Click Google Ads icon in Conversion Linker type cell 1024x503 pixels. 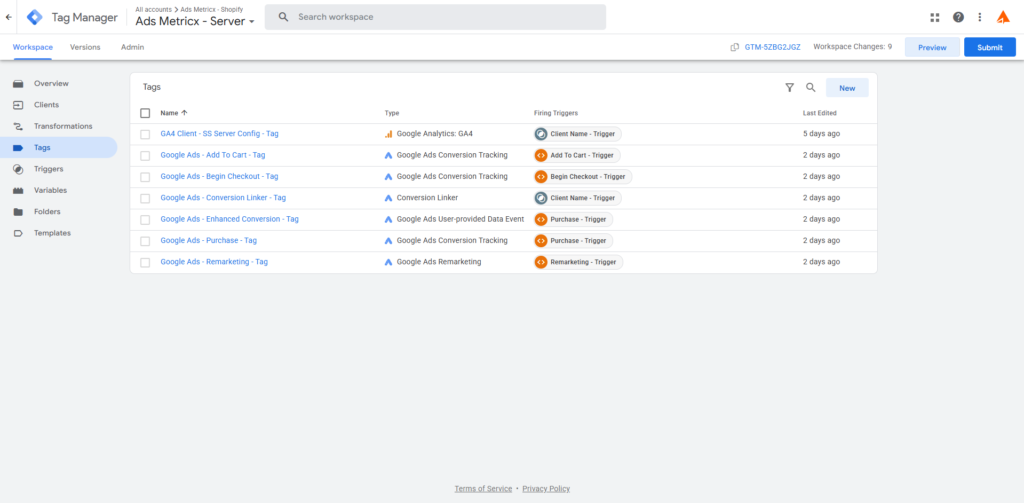coord(389,198)
